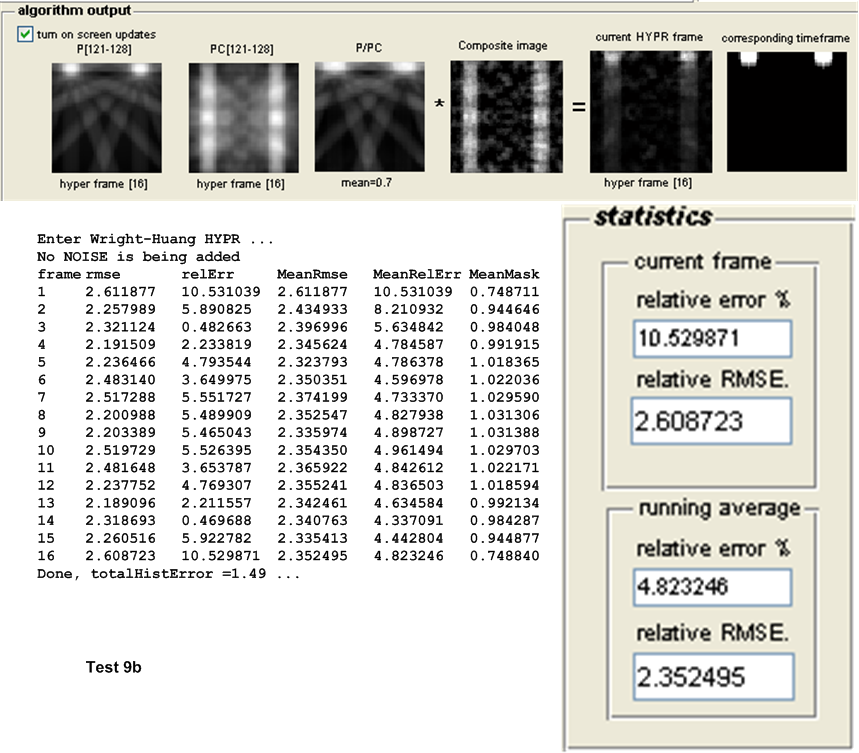
Task: Click the P/PC ratio image
Action: click(370, 115)
